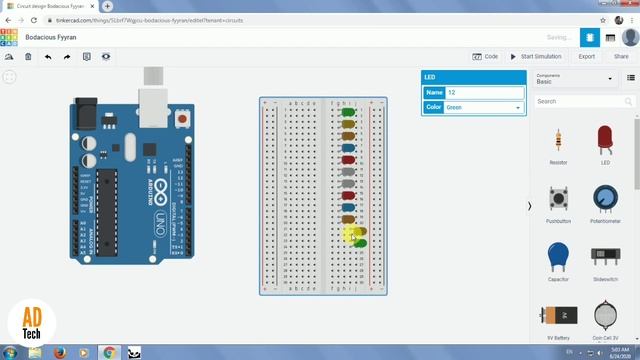Screen dimensions: 640x360
Task: Select the Pushbutton component
Action: [x=558, y=204]
